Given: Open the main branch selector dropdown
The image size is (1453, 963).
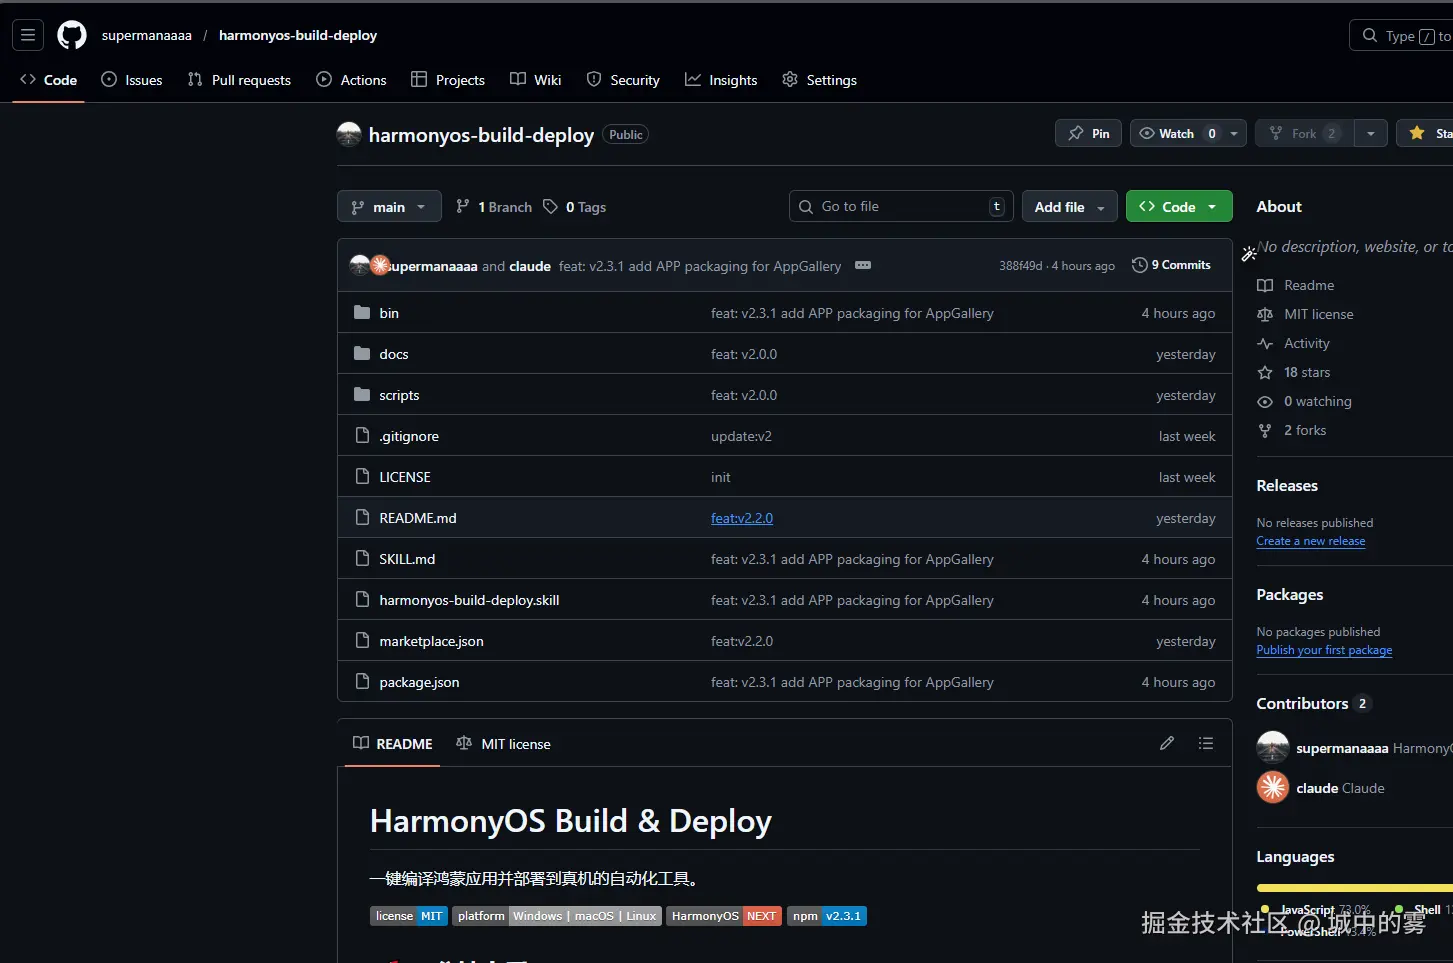Looking at the screenshot, I should [389, 207].
